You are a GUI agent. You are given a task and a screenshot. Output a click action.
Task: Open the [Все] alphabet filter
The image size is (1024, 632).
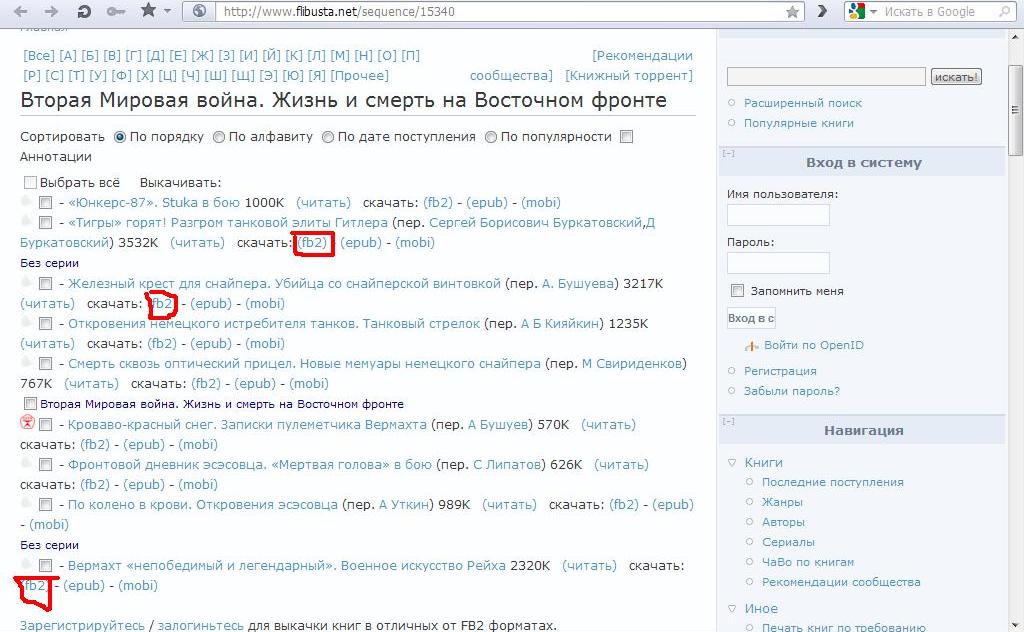pos(39,55)
